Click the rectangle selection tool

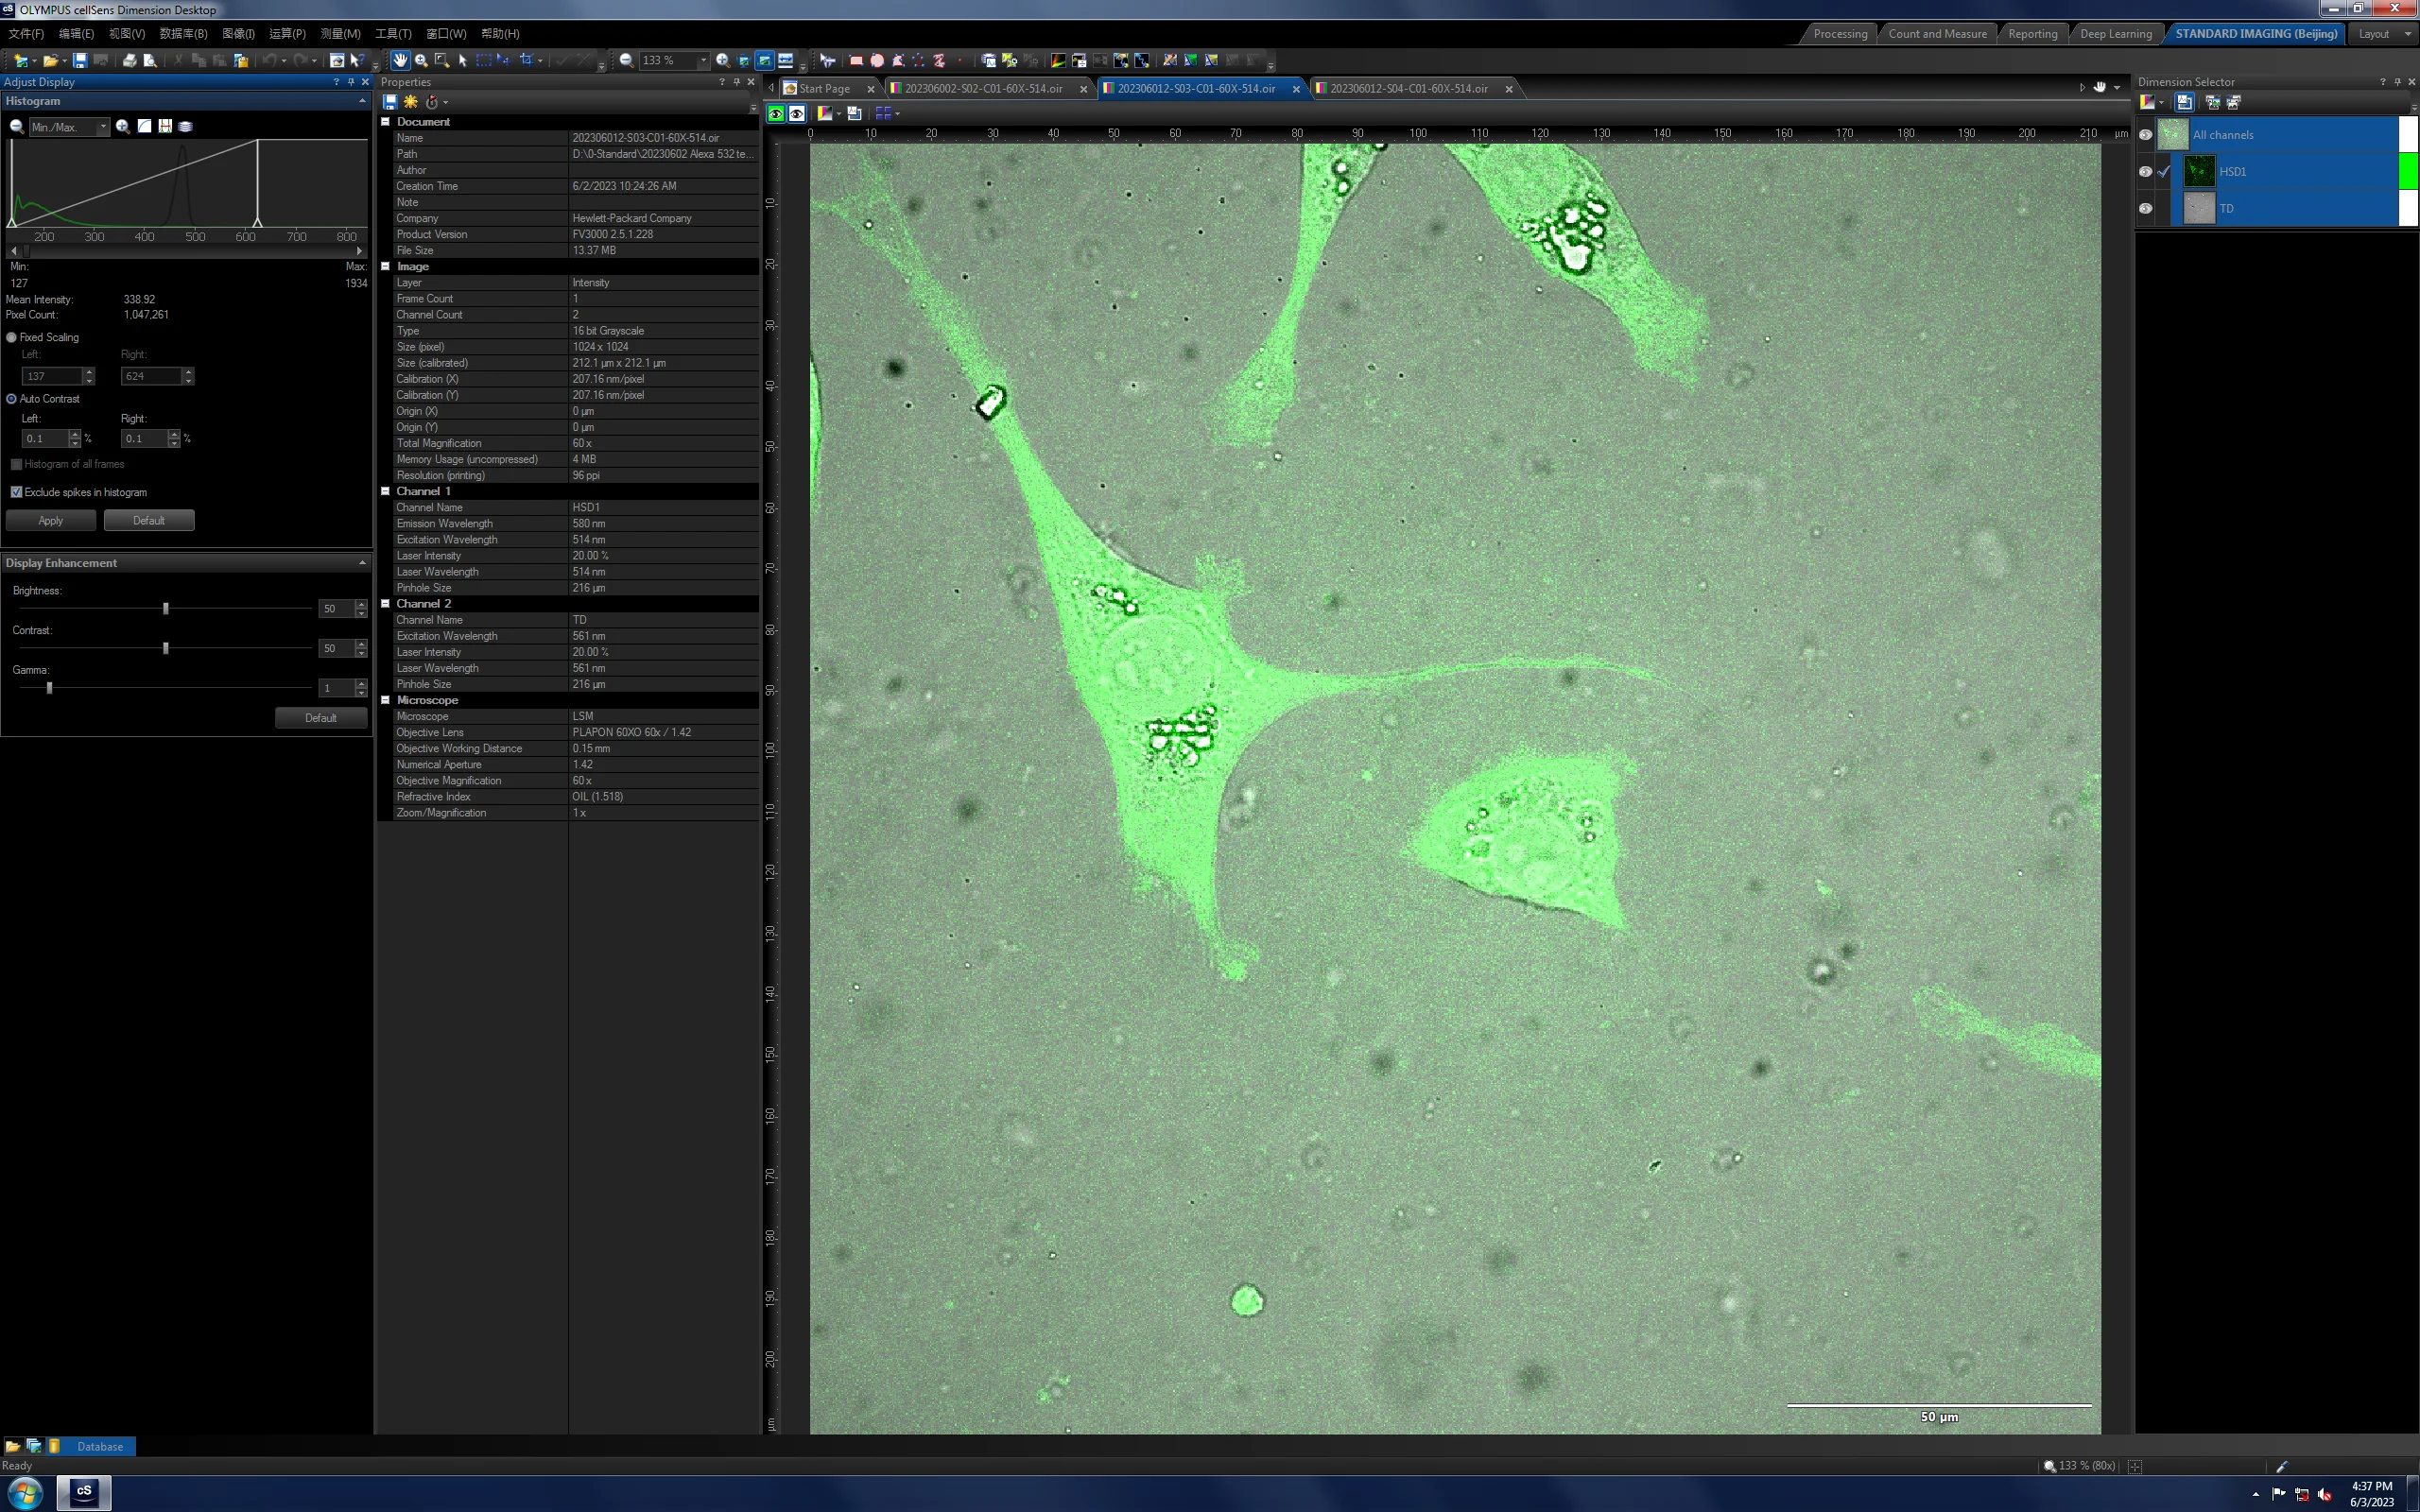[x=483, y=60]
